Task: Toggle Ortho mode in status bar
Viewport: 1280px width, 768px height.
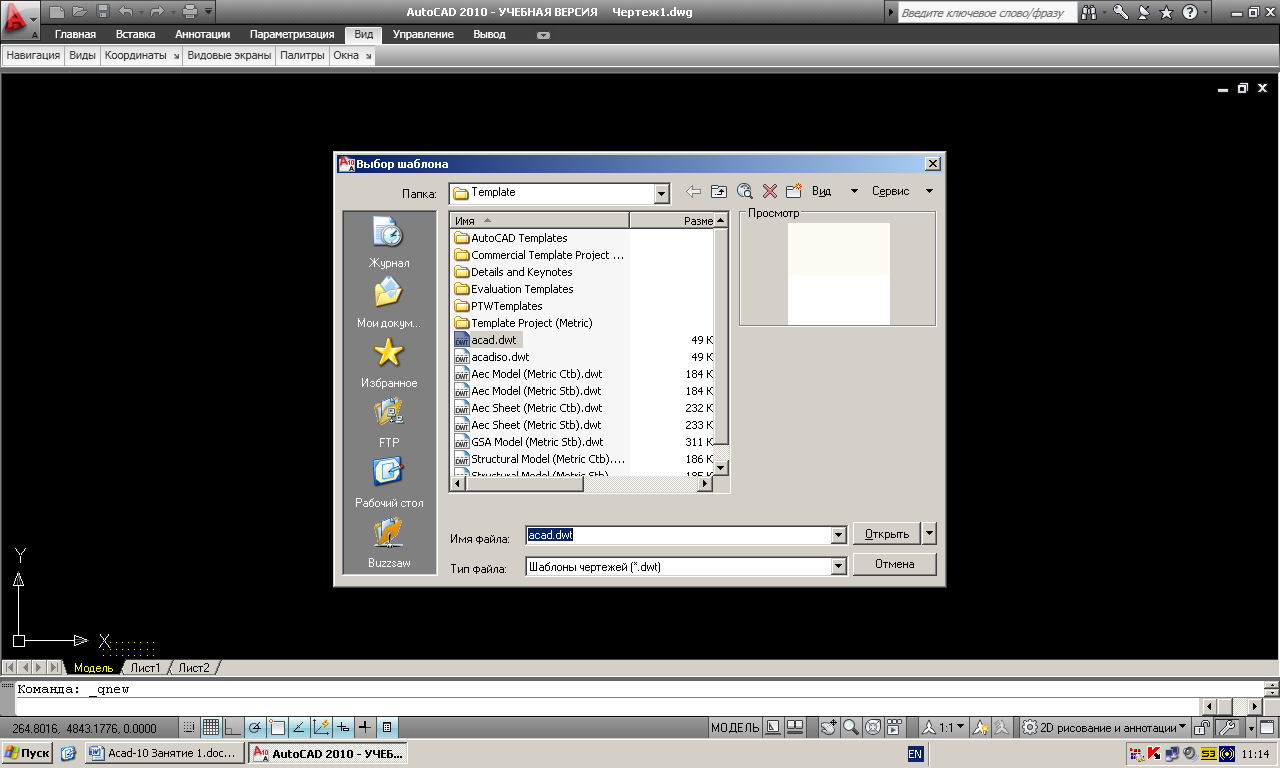Action: pyautogui.click(x=233, y=727)
